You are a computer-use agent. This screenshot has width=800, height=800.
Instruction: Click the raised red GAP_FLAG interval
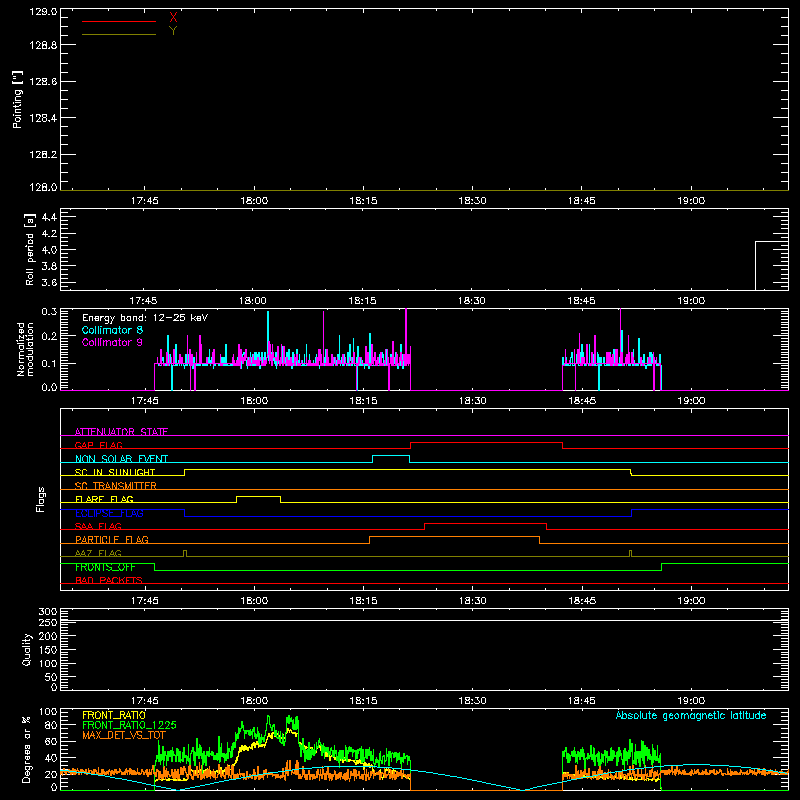pos(486,443)
